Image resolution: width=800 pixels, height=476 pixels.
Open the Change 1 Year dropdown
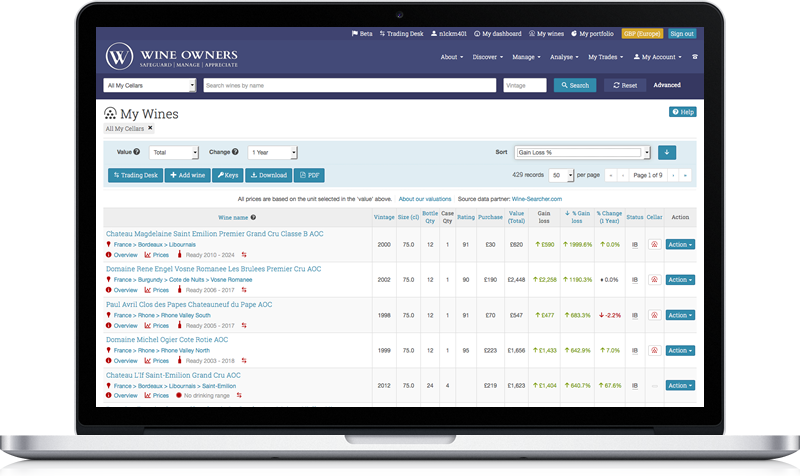coord(272,153)
